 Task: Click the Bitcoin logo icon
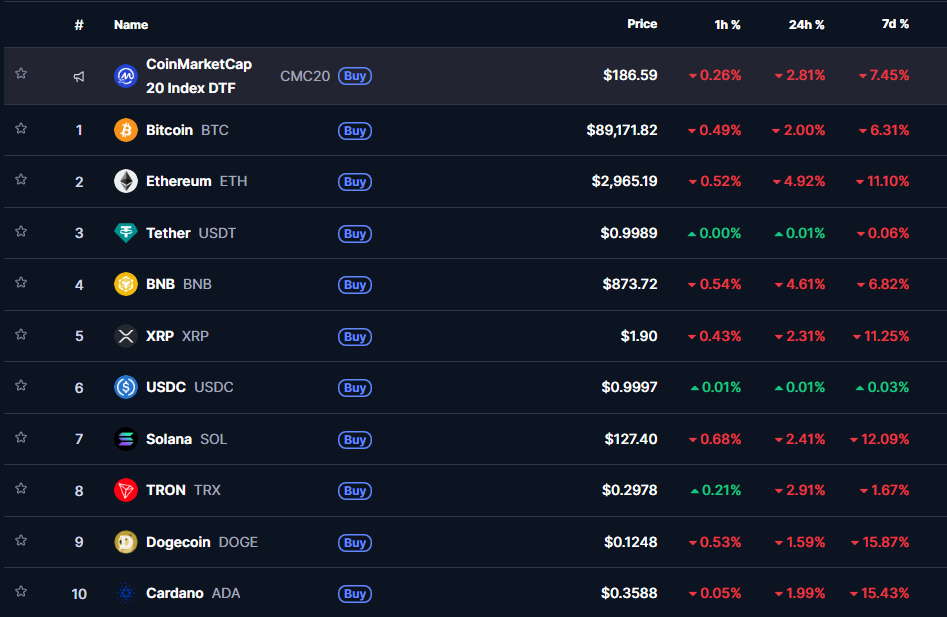coord(126,130)
